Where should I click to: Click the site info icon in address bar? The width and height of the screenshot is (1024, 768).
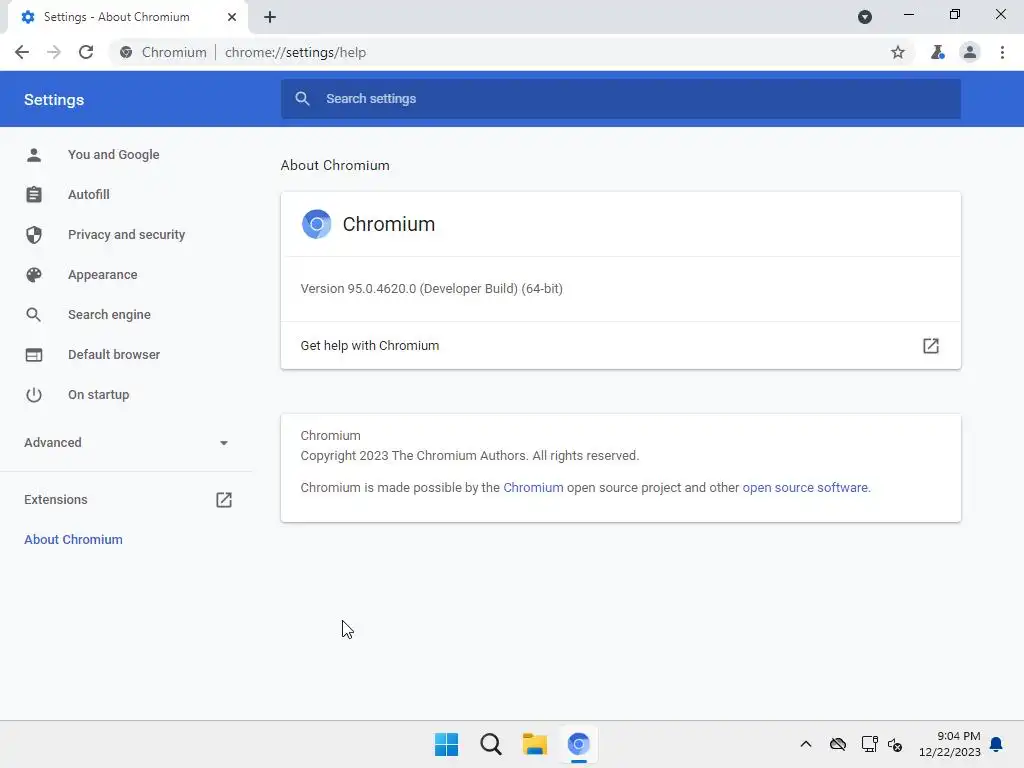click(126, 52)
